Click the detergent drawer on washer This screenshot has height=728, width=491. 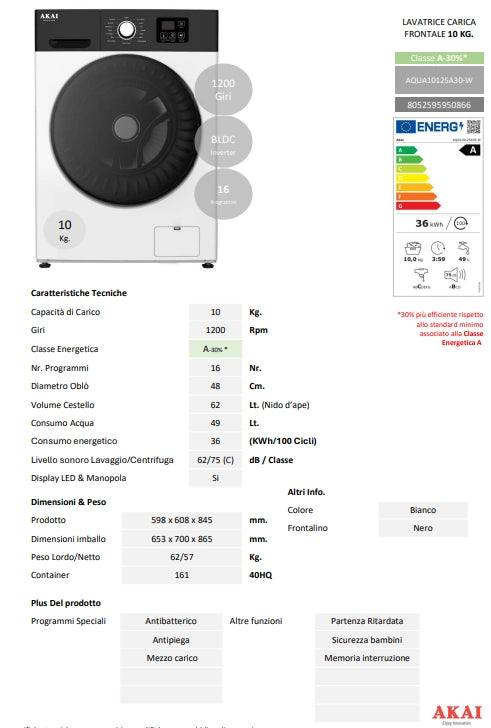coord(69,43)
